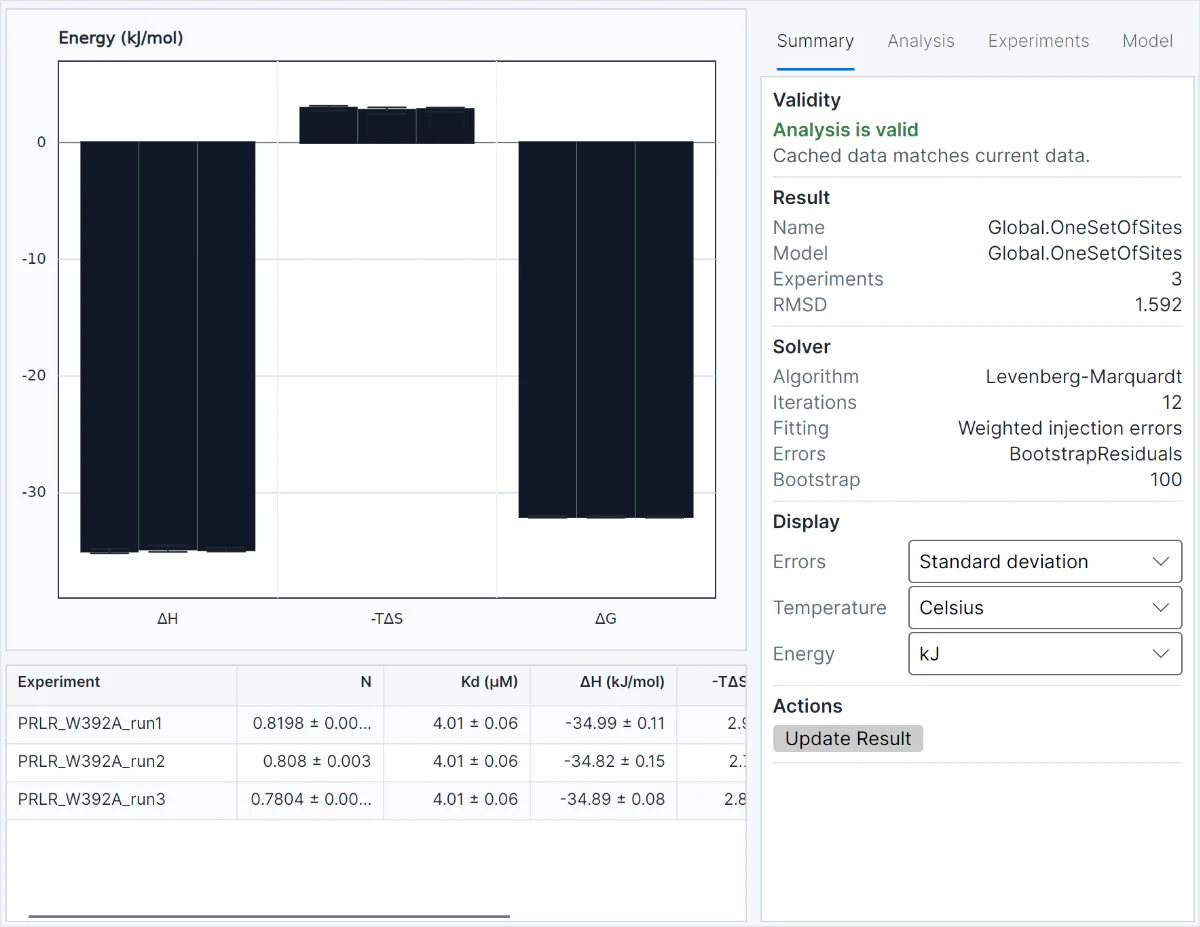The height and width of the screenshot is (927, 1200).
Task: Click the N value 0.808 ± 0.003
Action: click(x=317, y=761)
